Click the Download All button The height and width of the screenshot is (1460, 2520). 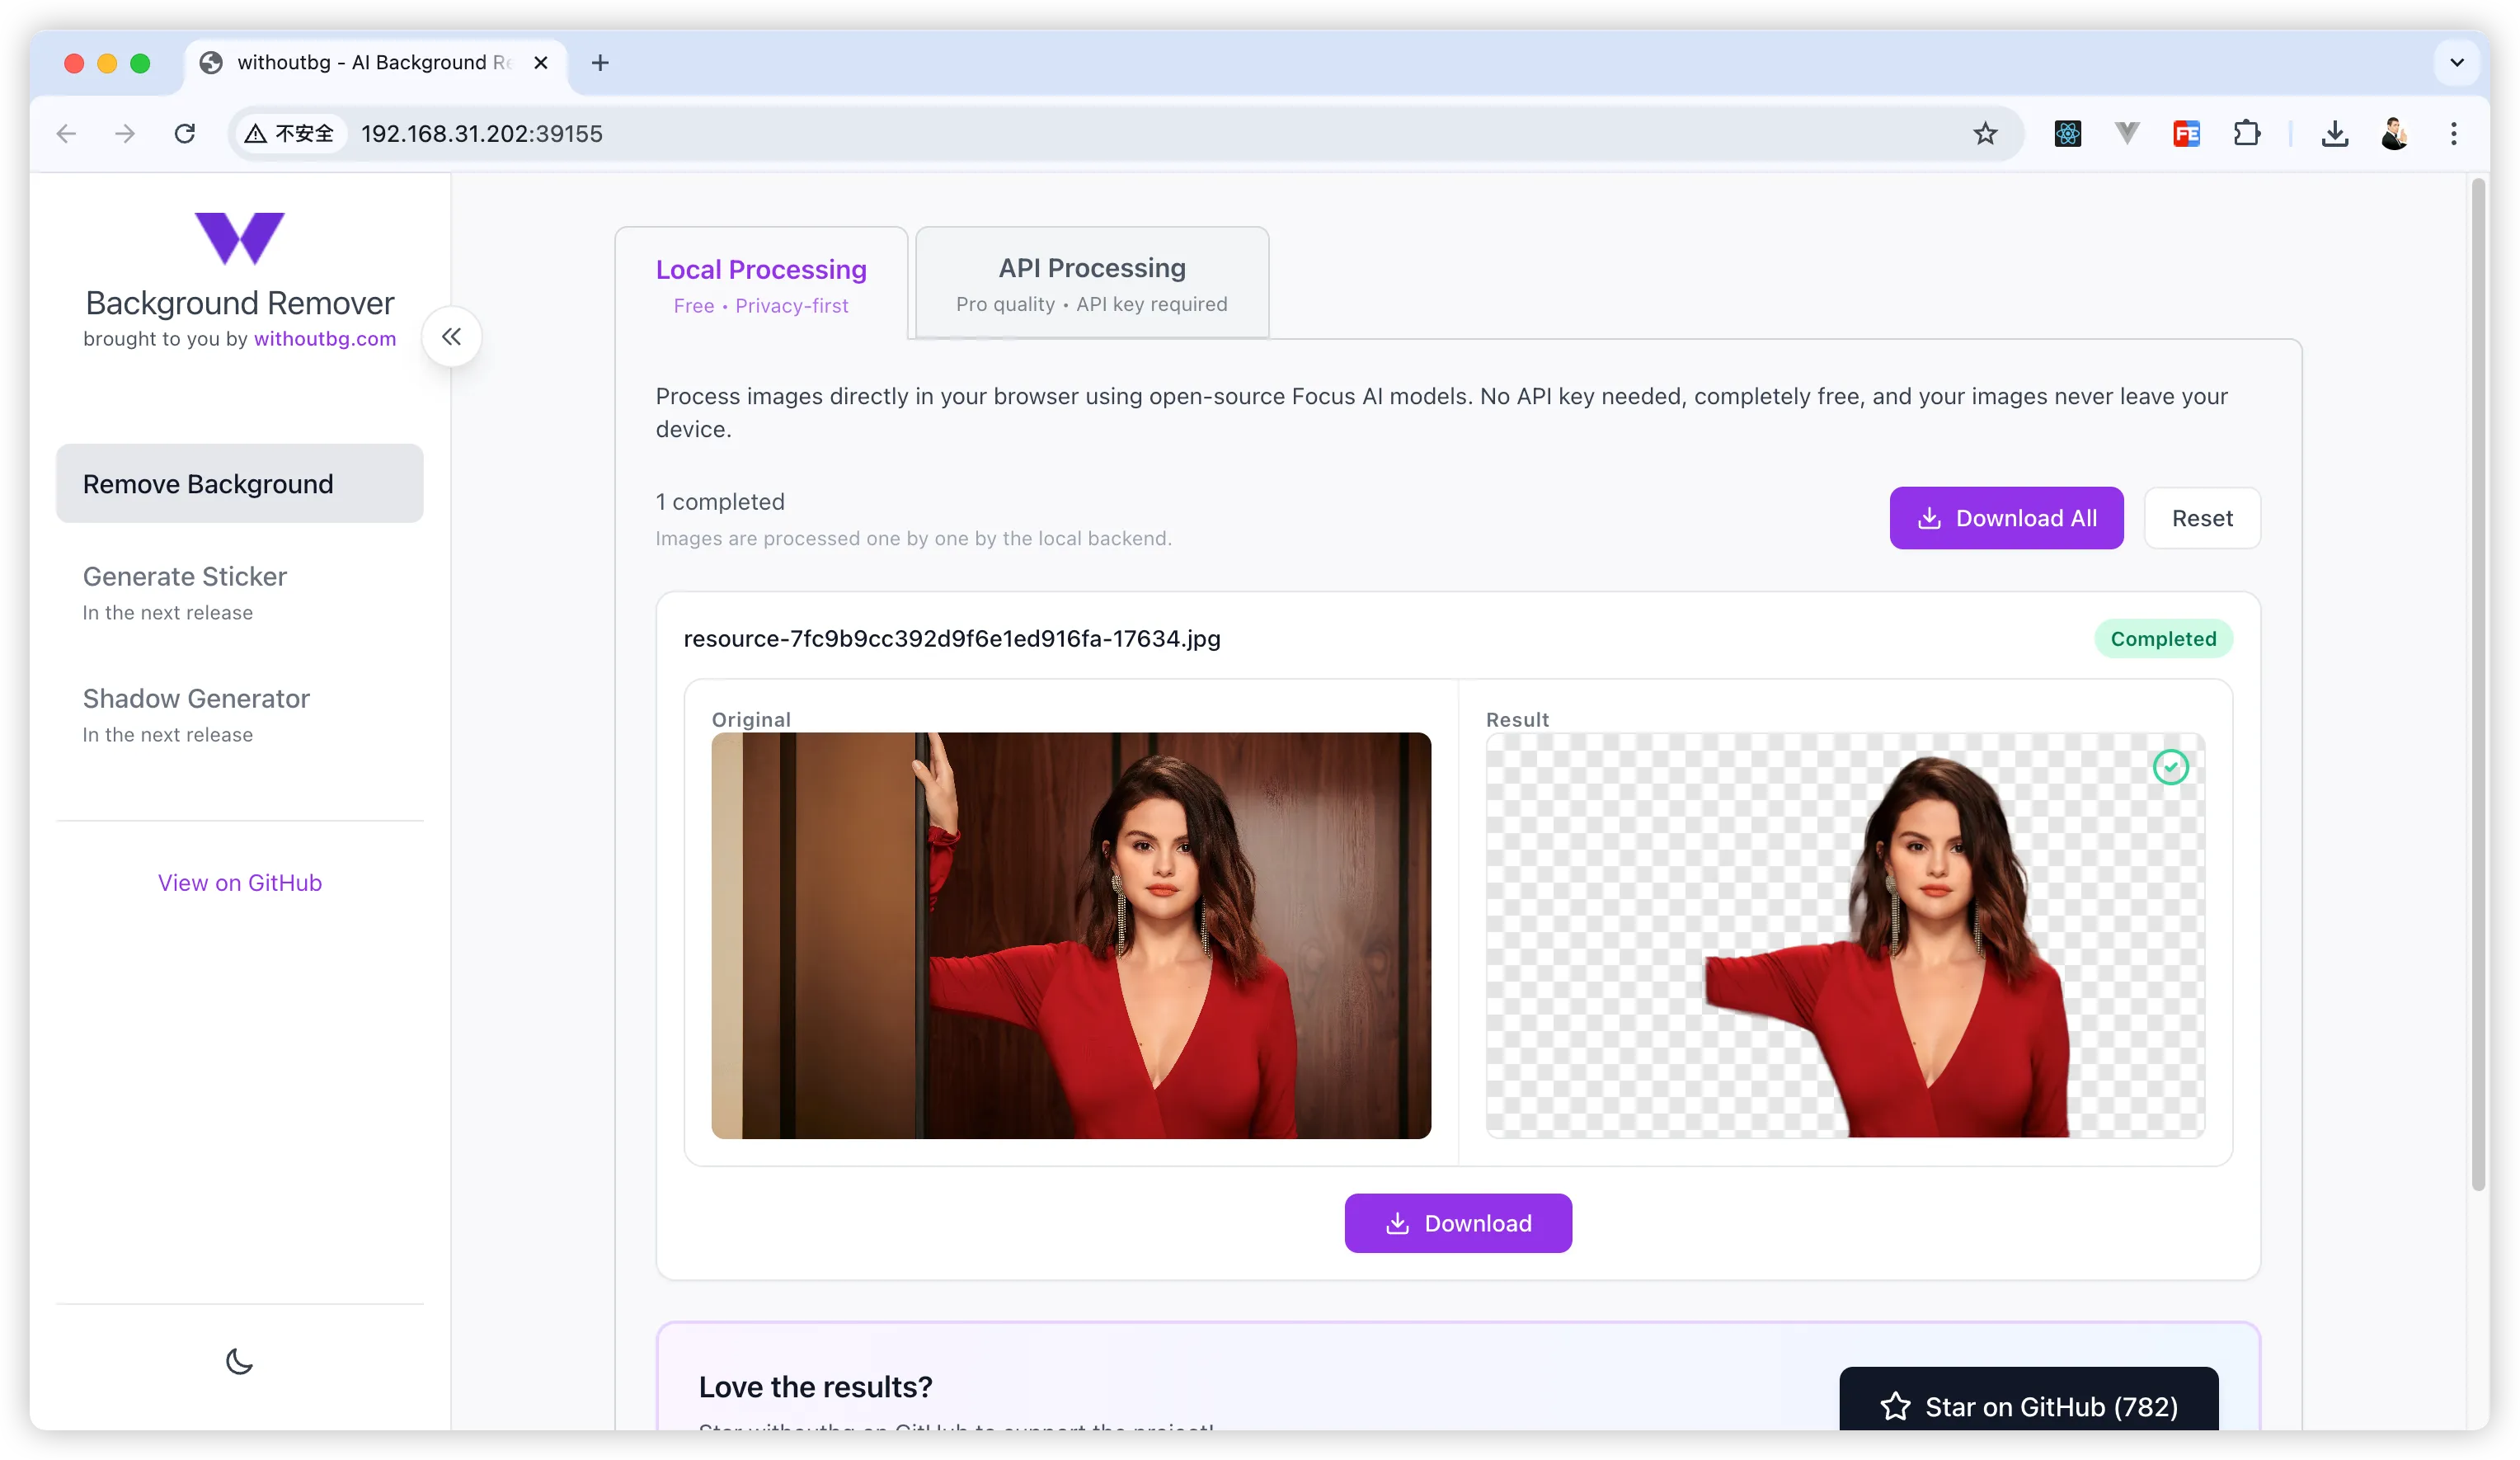(2006, 518)
